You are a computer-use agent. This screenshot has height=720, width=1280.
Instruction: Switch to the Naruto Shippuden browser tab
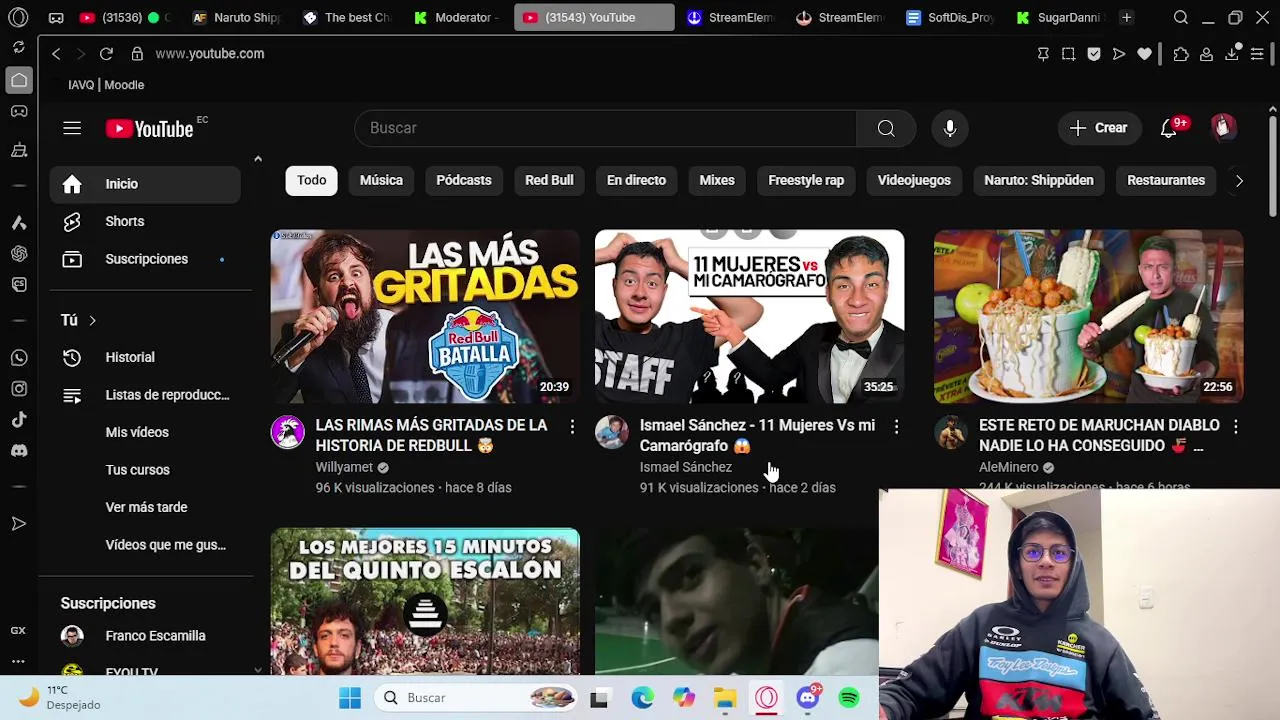coord(238,18)
